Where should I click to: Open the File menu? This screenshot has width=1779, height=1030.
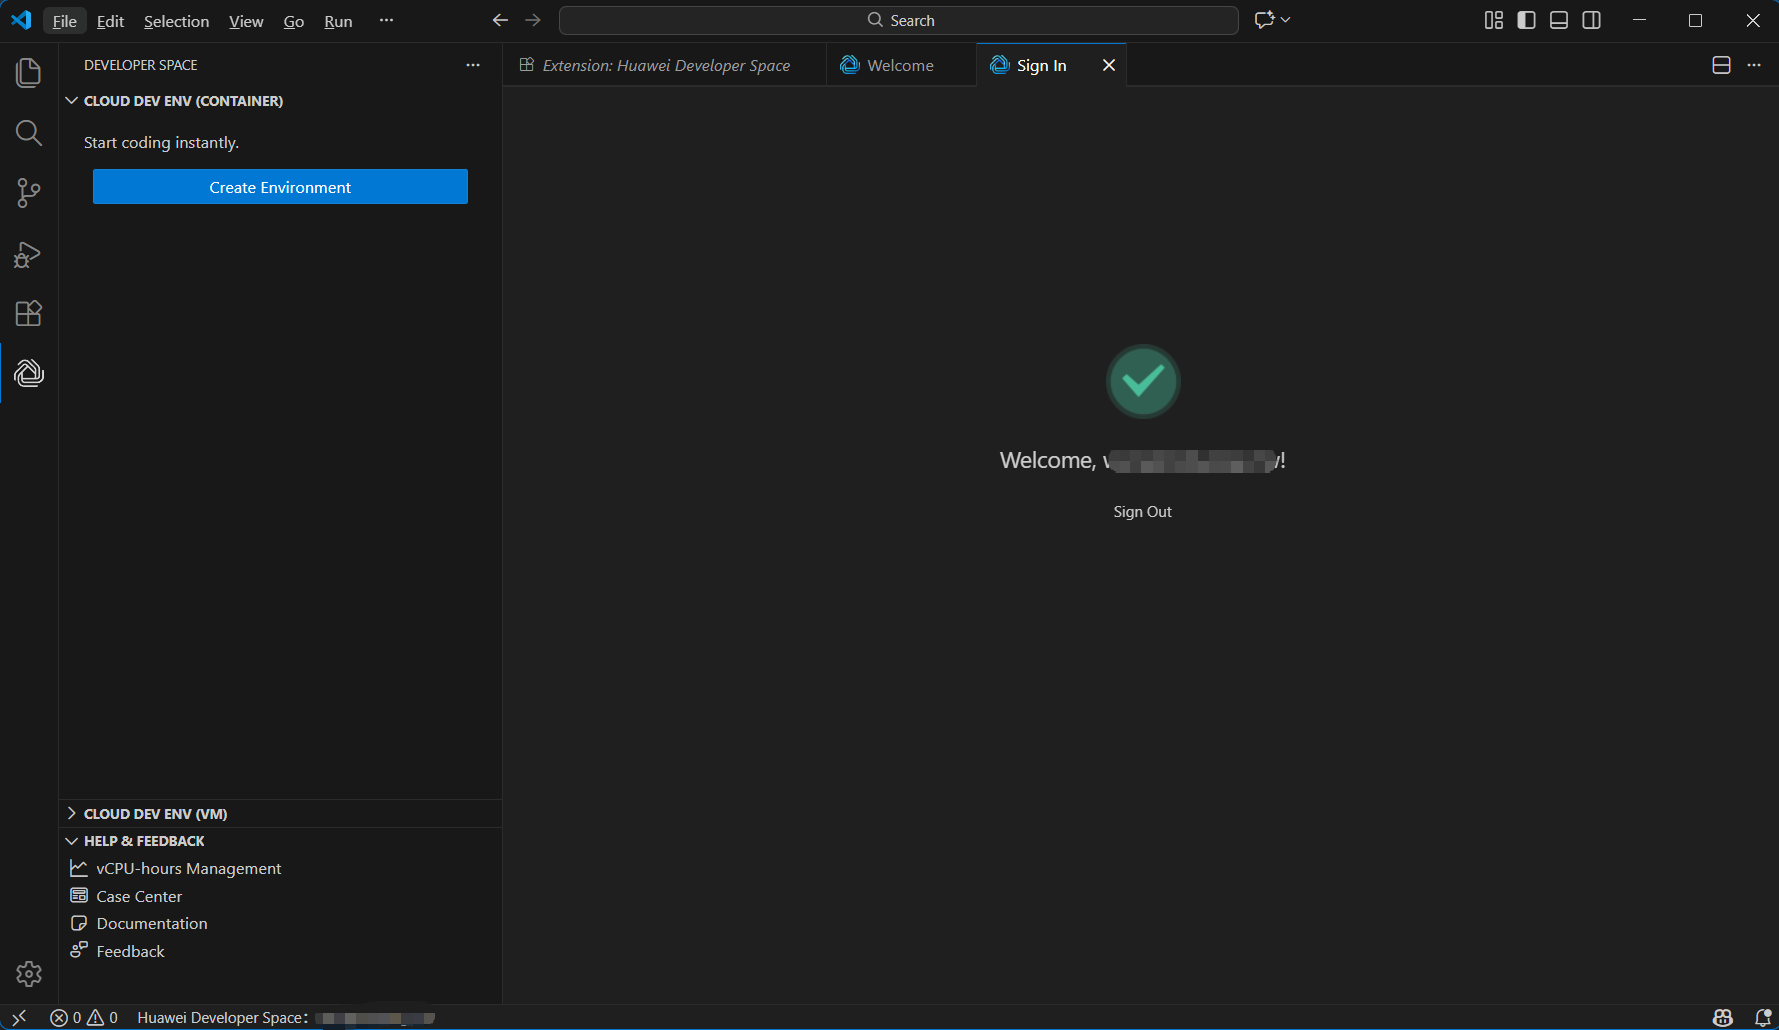click(65, 21)
